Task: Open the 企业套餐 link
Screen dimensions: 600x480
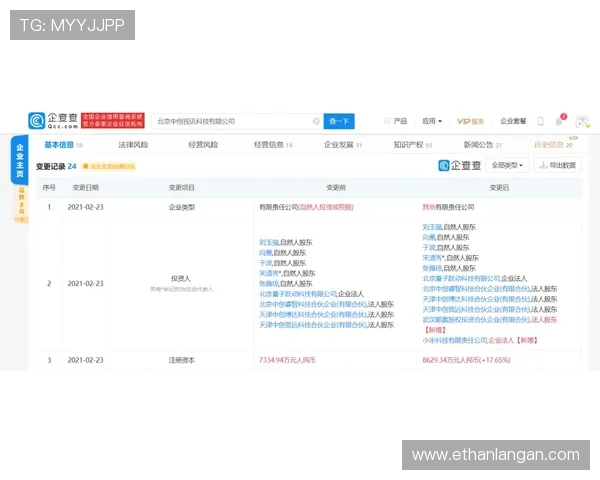Action: pos(513,121)
